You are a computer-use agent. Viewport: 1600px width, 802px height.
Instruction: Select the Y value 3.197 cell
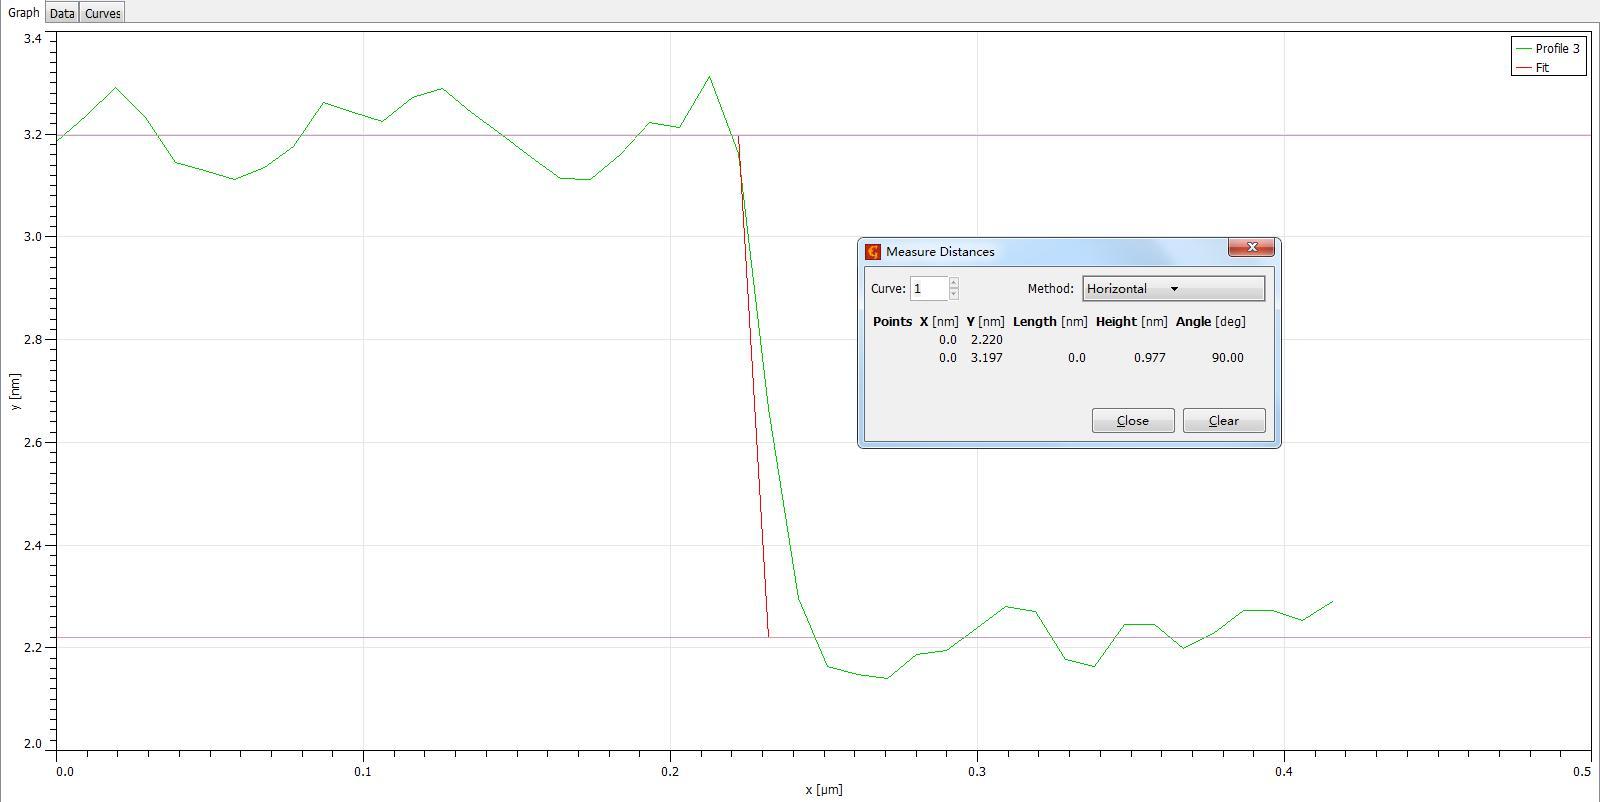[x=986, y=358]
